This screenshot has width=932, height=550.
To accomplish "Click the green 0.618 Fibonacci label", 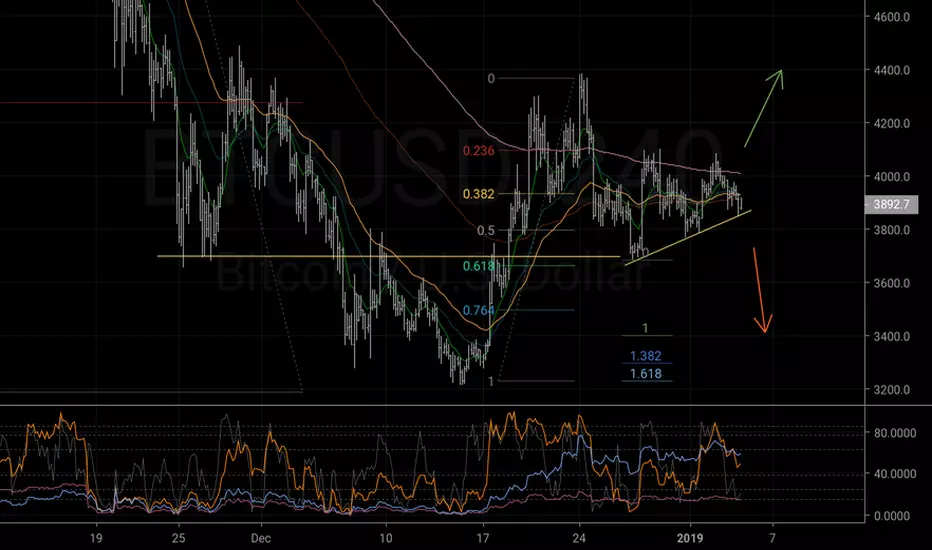I will 478,266.
